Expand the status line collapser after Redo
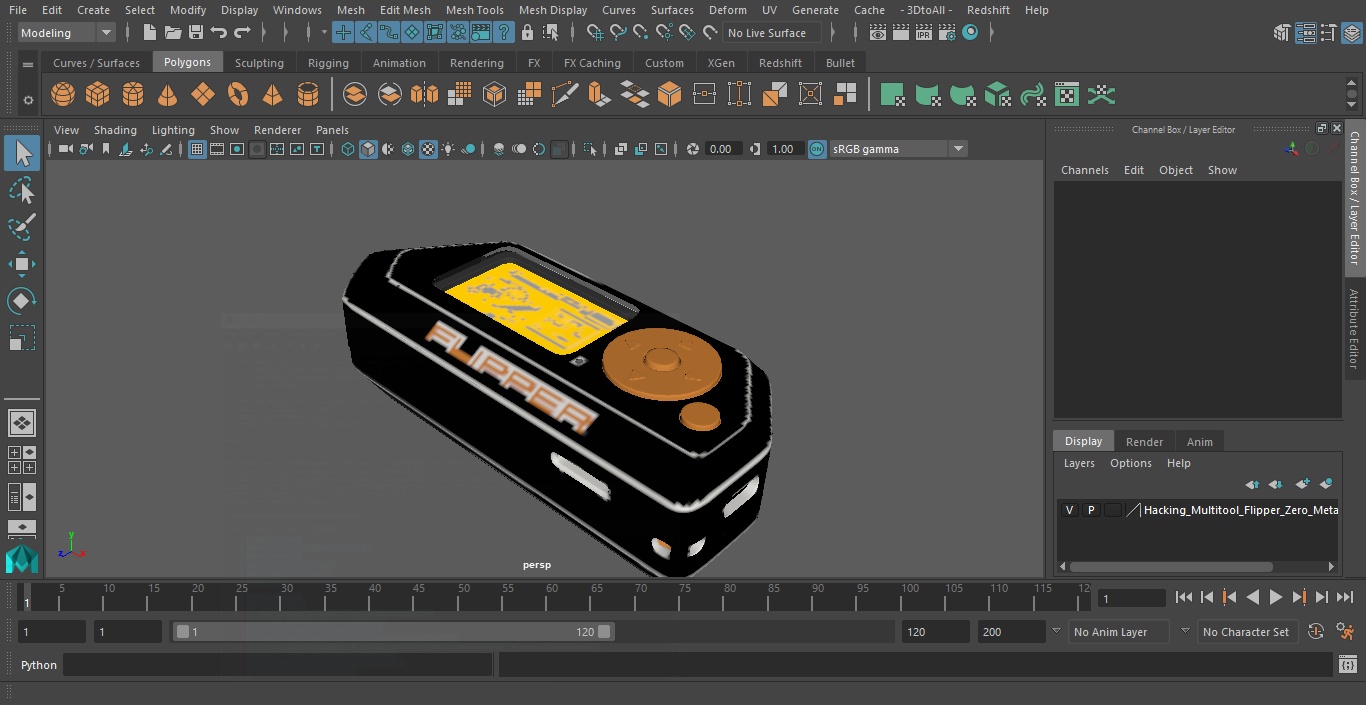1366x705 pixels. coord(263,33)
